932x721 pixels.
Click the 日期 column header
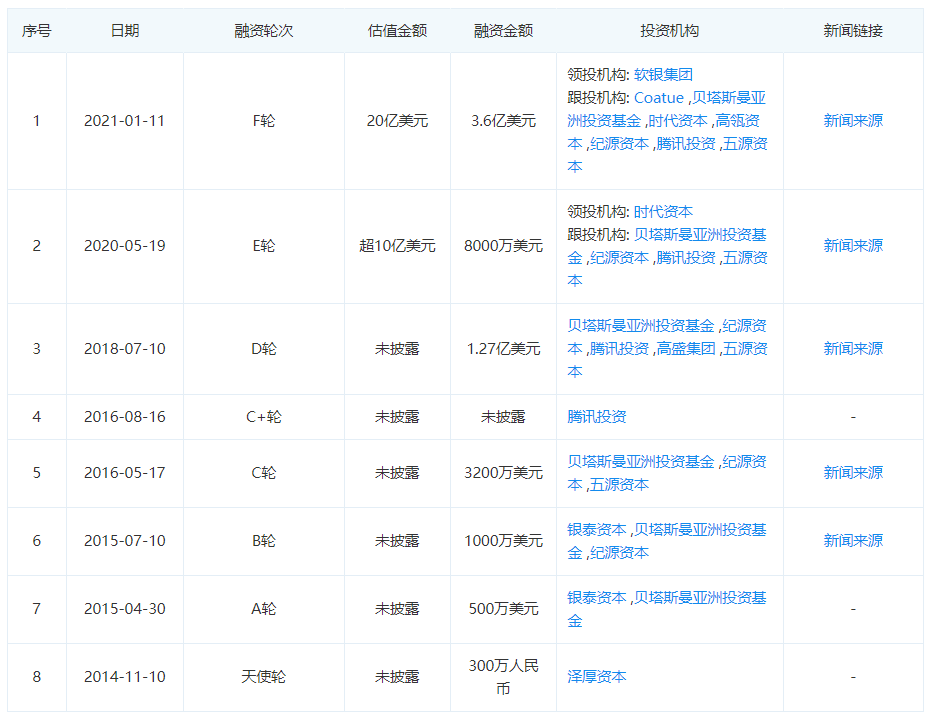125,31
